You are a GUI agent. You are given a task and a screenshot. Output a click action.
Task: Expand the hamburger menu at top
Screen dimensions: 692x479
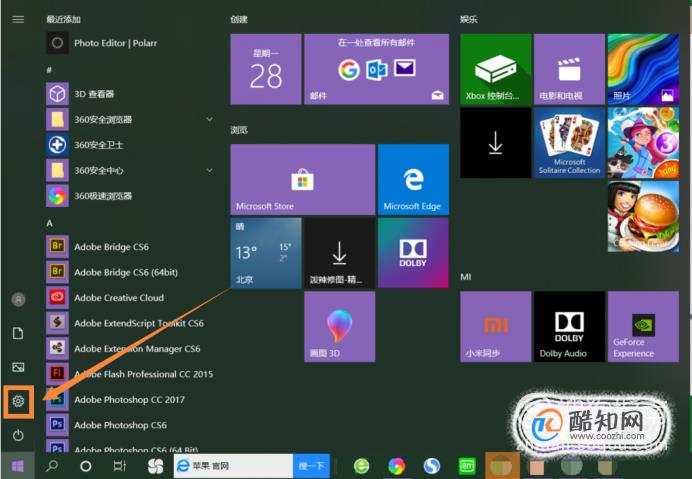(x=18, y=19)
